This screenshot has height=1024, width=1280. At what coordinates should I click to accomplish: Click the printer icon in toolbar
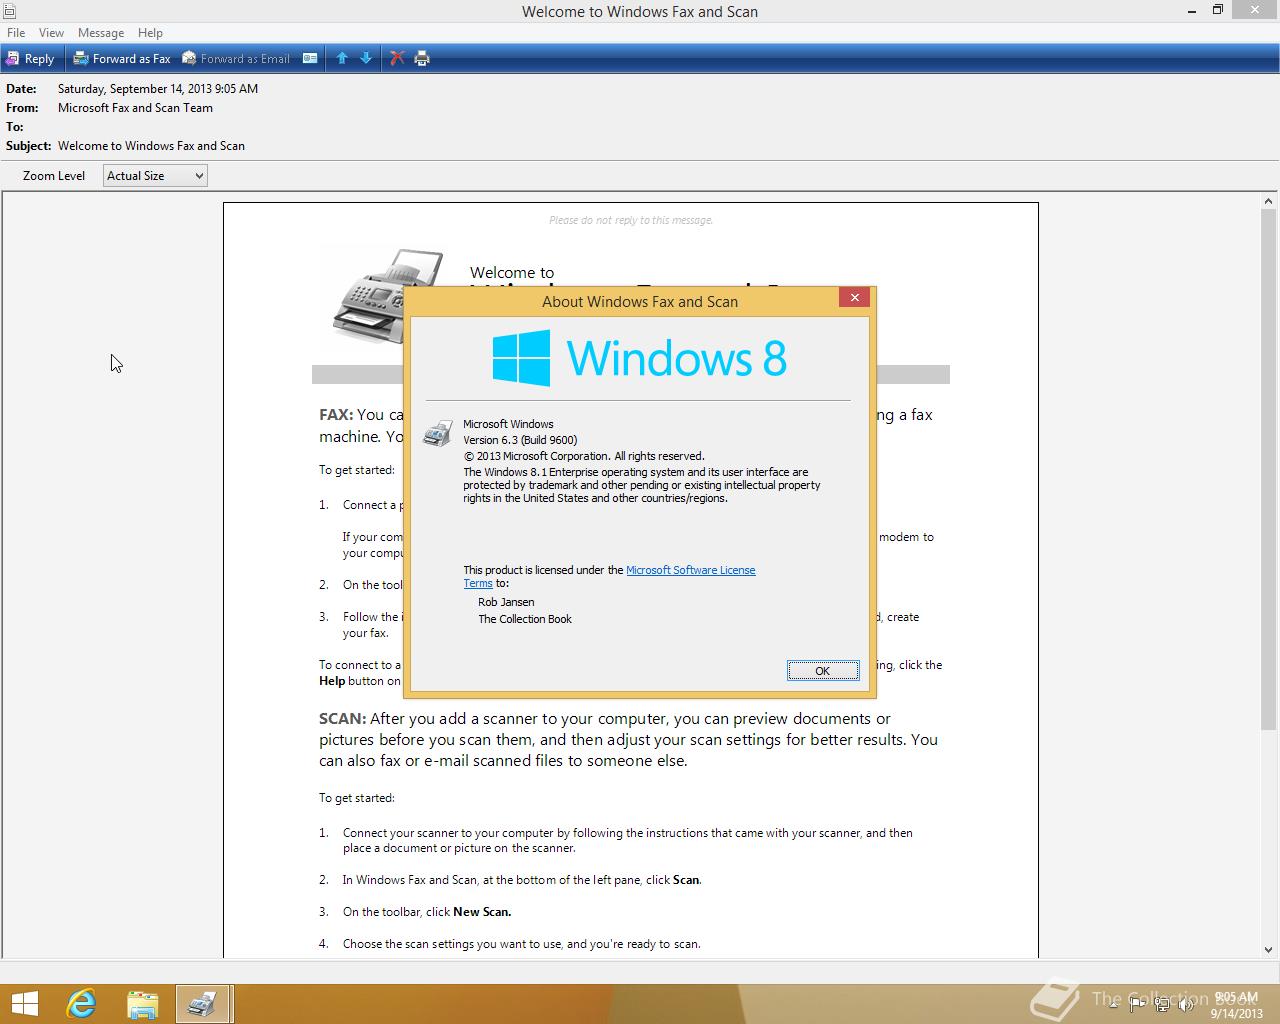[422, 59]
